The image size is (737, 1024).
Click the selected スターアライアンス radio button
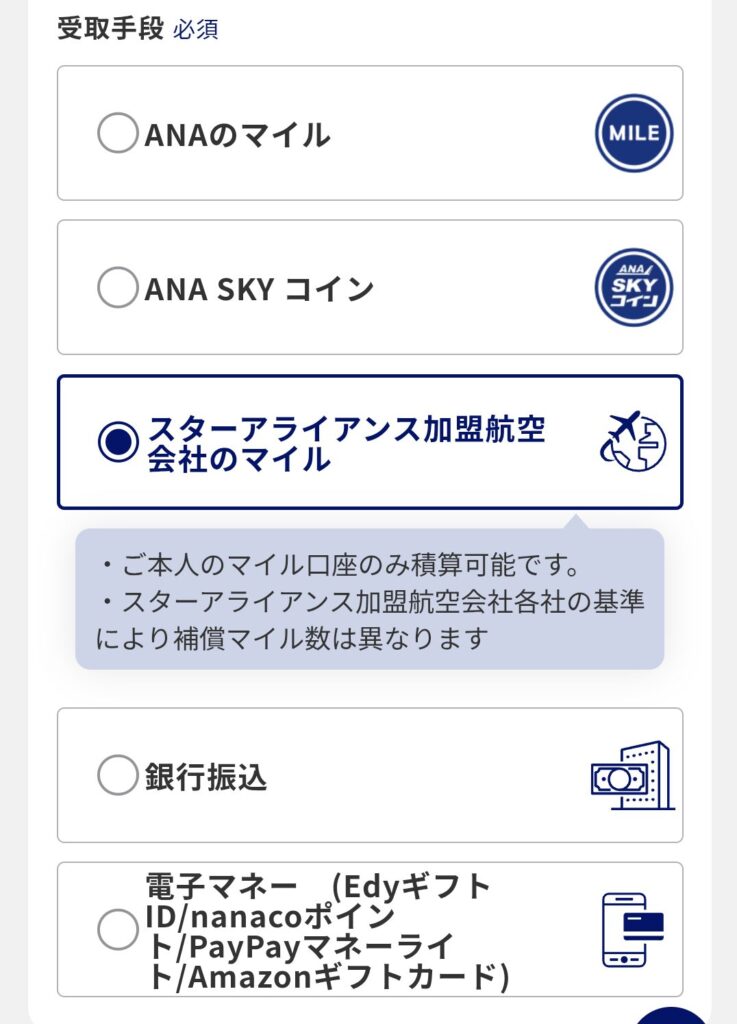117,443
